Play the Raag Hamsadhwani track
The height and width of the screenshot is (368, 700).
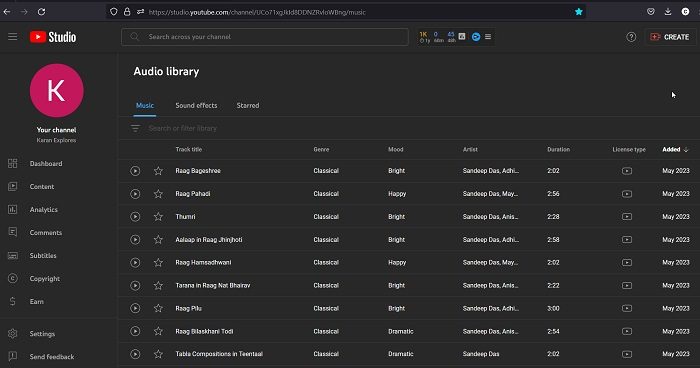tap(135, 263)
